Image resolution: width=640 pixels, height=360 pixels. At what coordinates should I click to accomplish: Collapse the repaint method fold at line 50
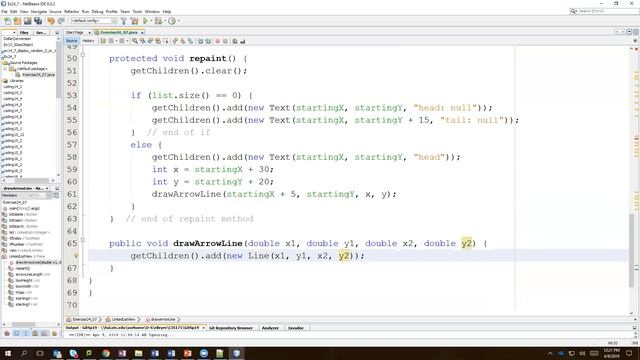83,55
